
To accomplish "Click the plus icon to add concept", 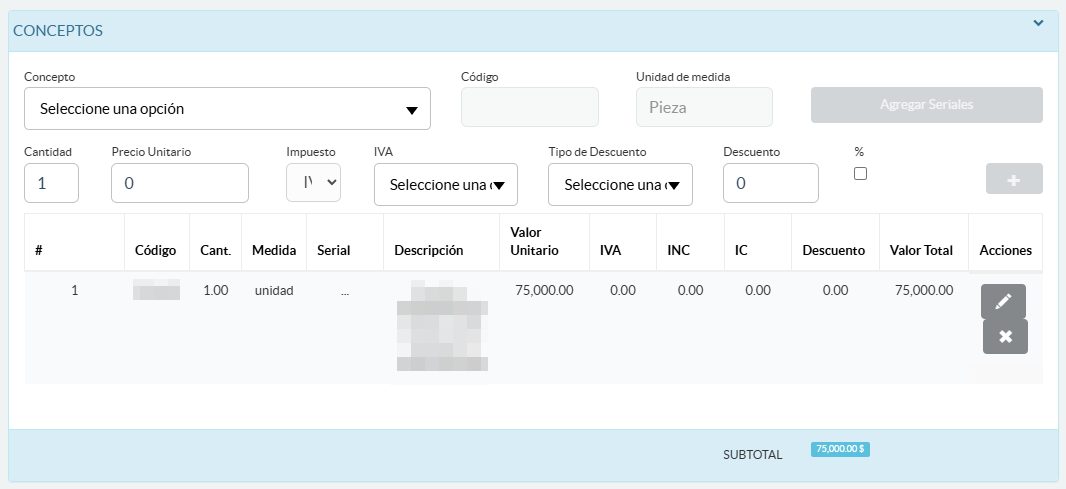I will point(1014,180).
